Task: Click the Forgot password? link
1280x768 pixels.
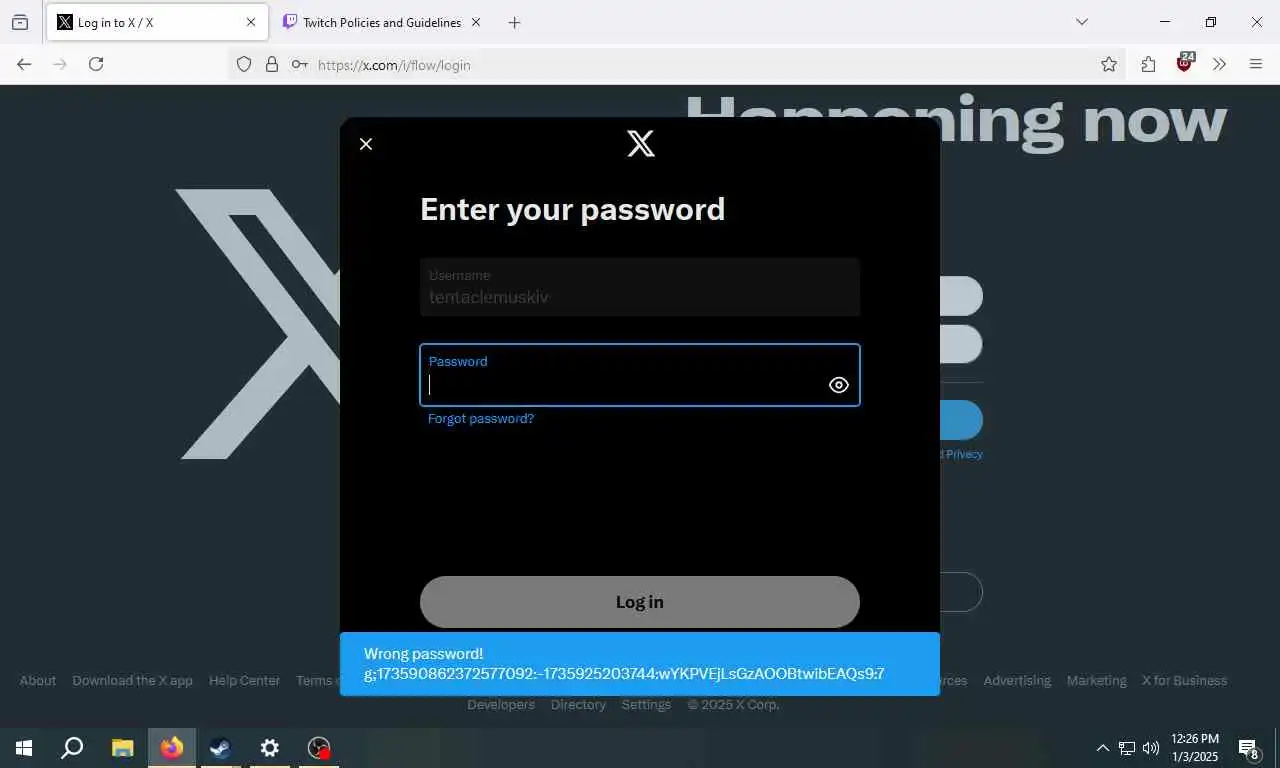Action: pos(481,418)
